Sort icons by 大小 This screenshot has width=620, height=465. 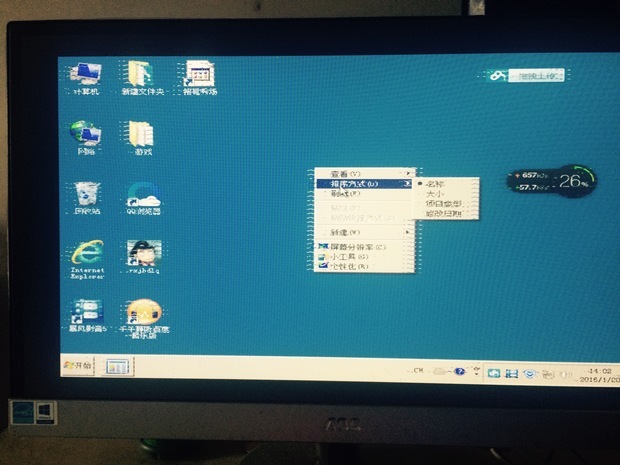pyautogui.click(x=446, y=194)
